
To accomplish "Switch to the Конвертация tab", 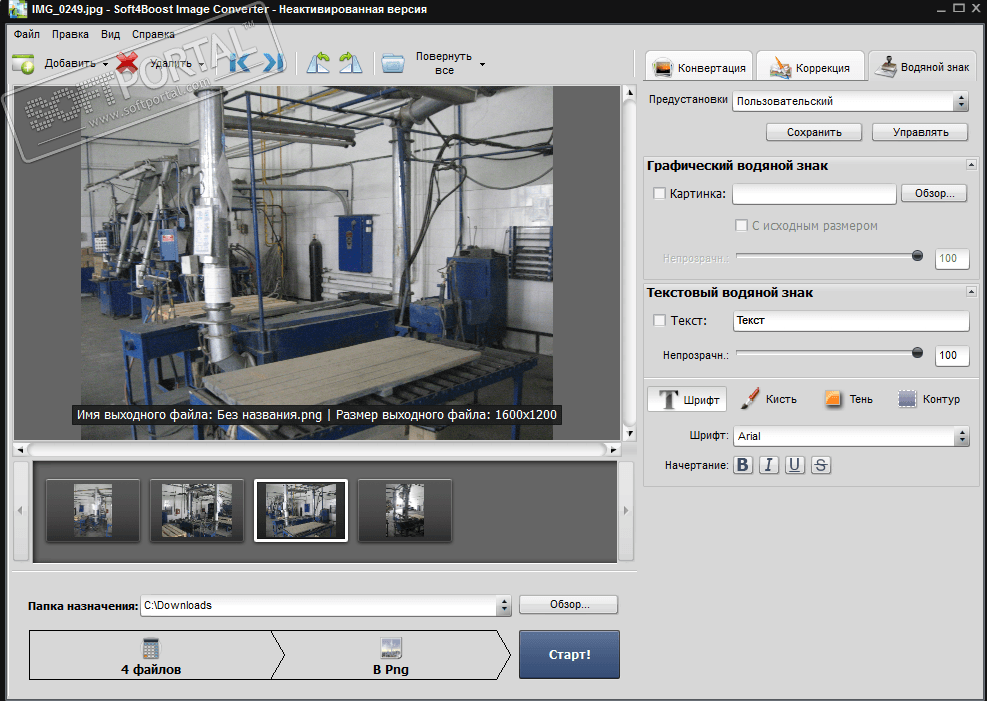I will tap(699, 68).
